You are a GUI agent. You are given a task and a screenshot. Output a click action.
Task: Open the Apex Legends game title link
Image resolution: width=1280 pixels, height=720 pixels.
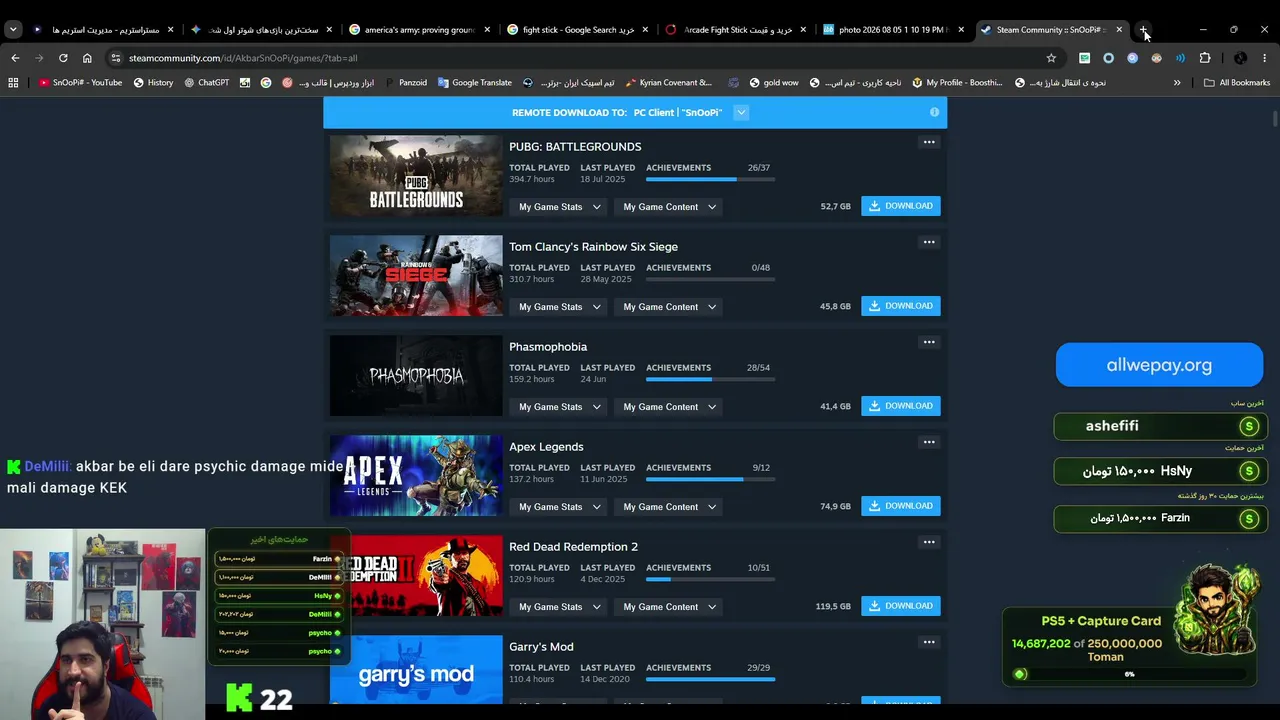[546, 447]
